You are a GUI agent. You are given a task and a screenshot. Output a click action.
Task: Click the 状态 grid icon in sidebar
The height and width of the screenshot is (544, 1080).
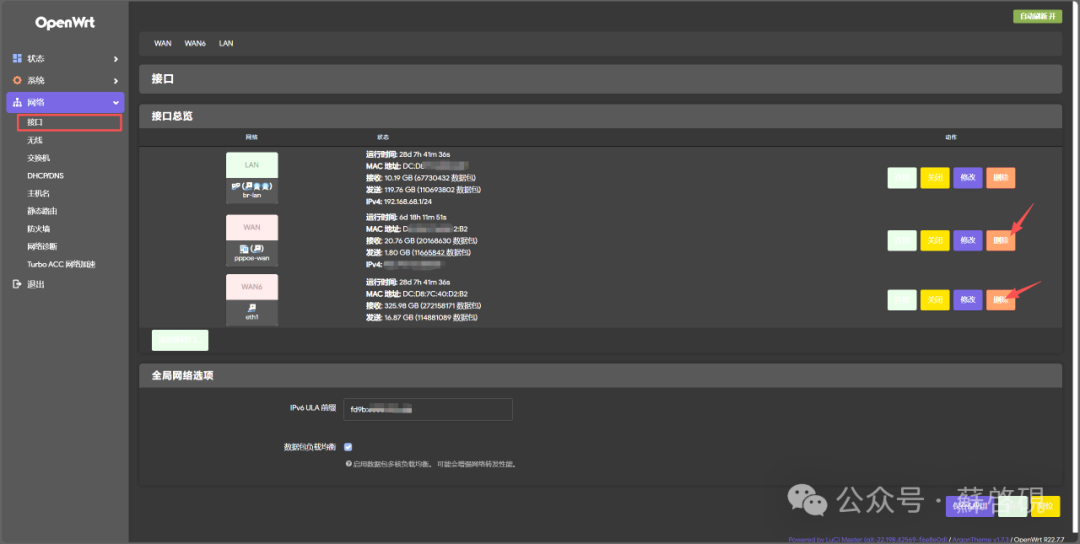click(x=17, y=59)
